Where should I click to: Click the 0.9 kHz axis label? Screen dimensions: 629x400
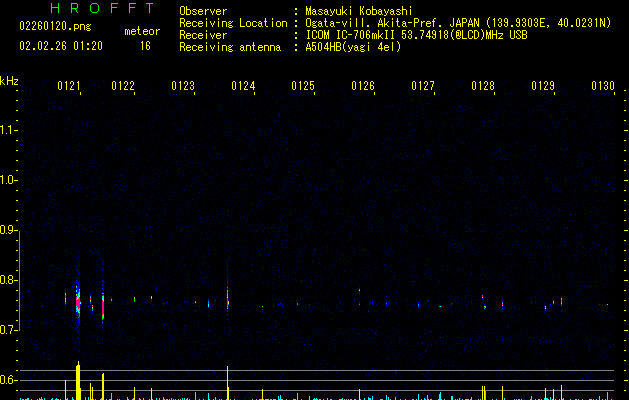tap(8, 230)
